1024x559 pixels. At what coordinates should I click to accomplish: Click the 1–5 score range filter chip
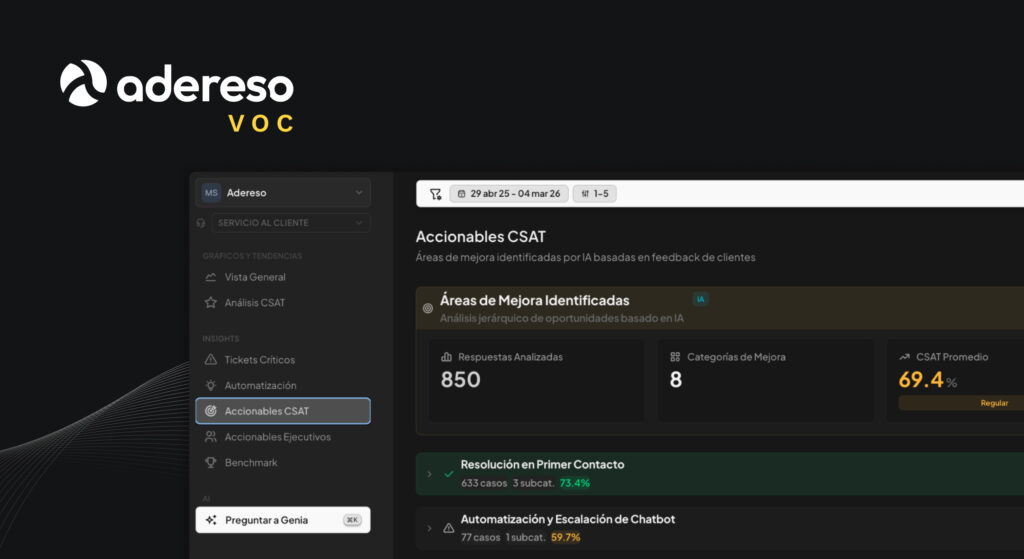(x=597, y=194)
